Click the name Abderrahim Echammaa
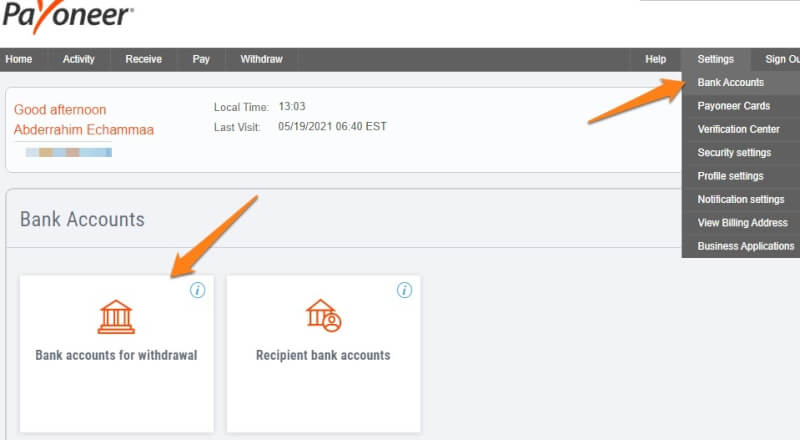 (84, 130)
